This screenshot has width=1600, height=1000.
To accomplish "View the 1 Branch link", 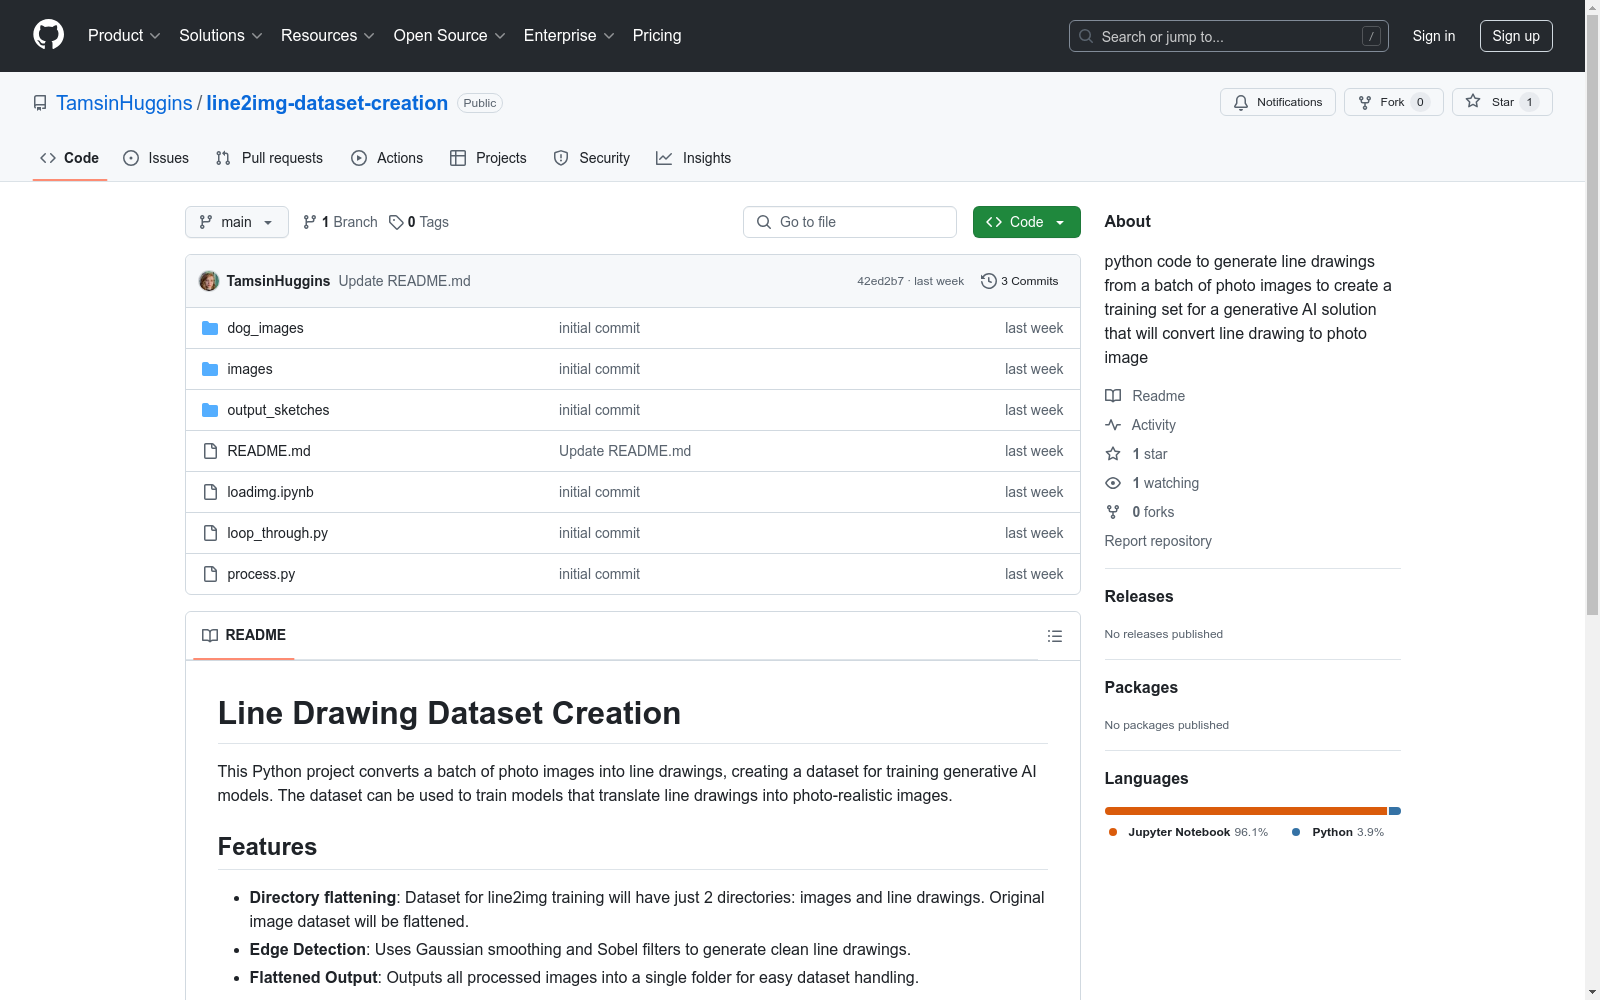I will [x=340, y=222].
